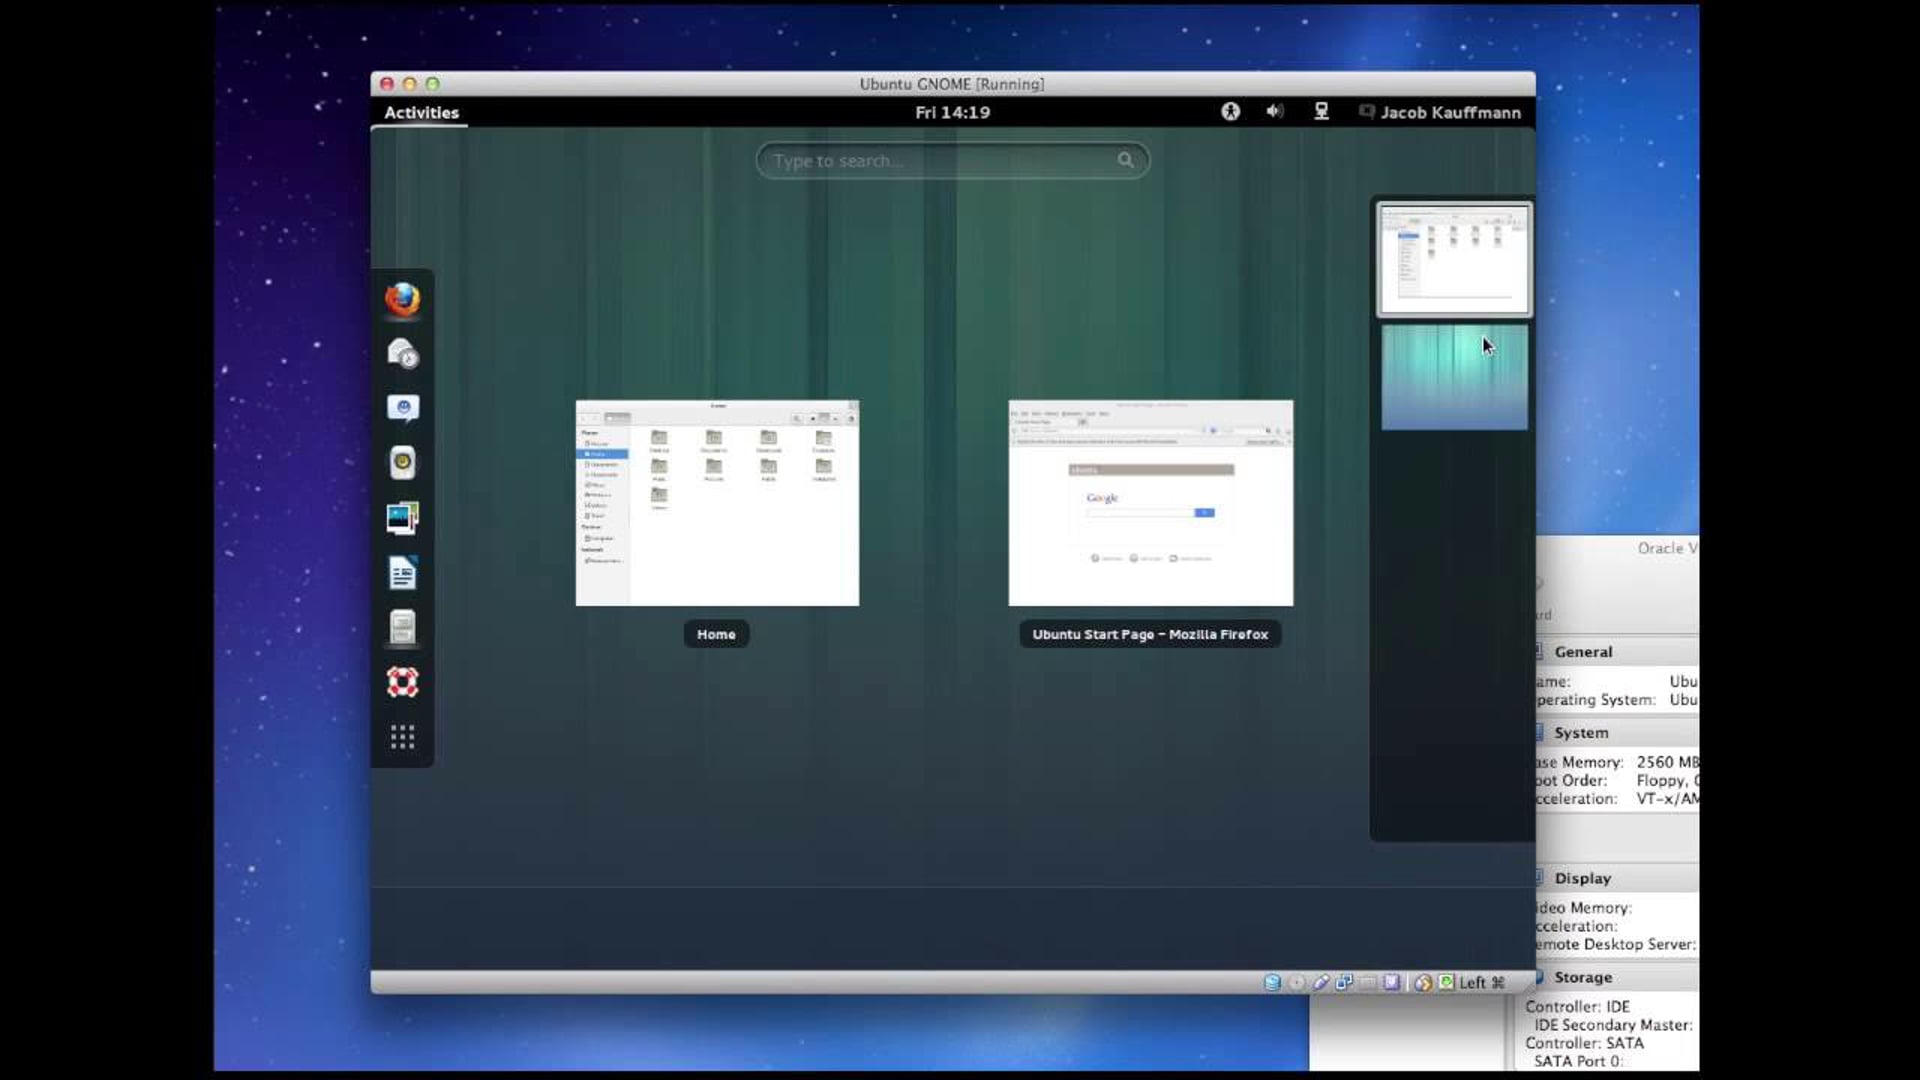Click the sound/volume indicator icon
The width and height of the screenshot is (1920, 1080).
[x=1274, y=112]
